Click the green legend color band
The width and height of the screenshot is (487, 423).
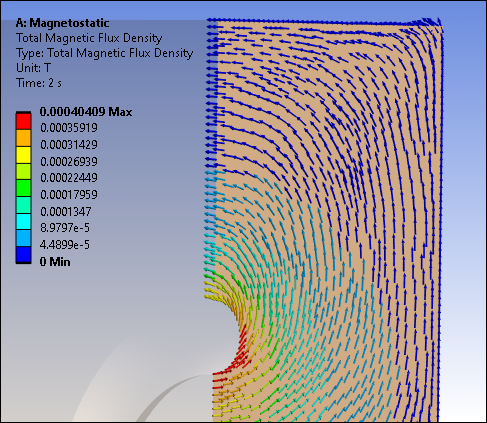coord(23,188)
